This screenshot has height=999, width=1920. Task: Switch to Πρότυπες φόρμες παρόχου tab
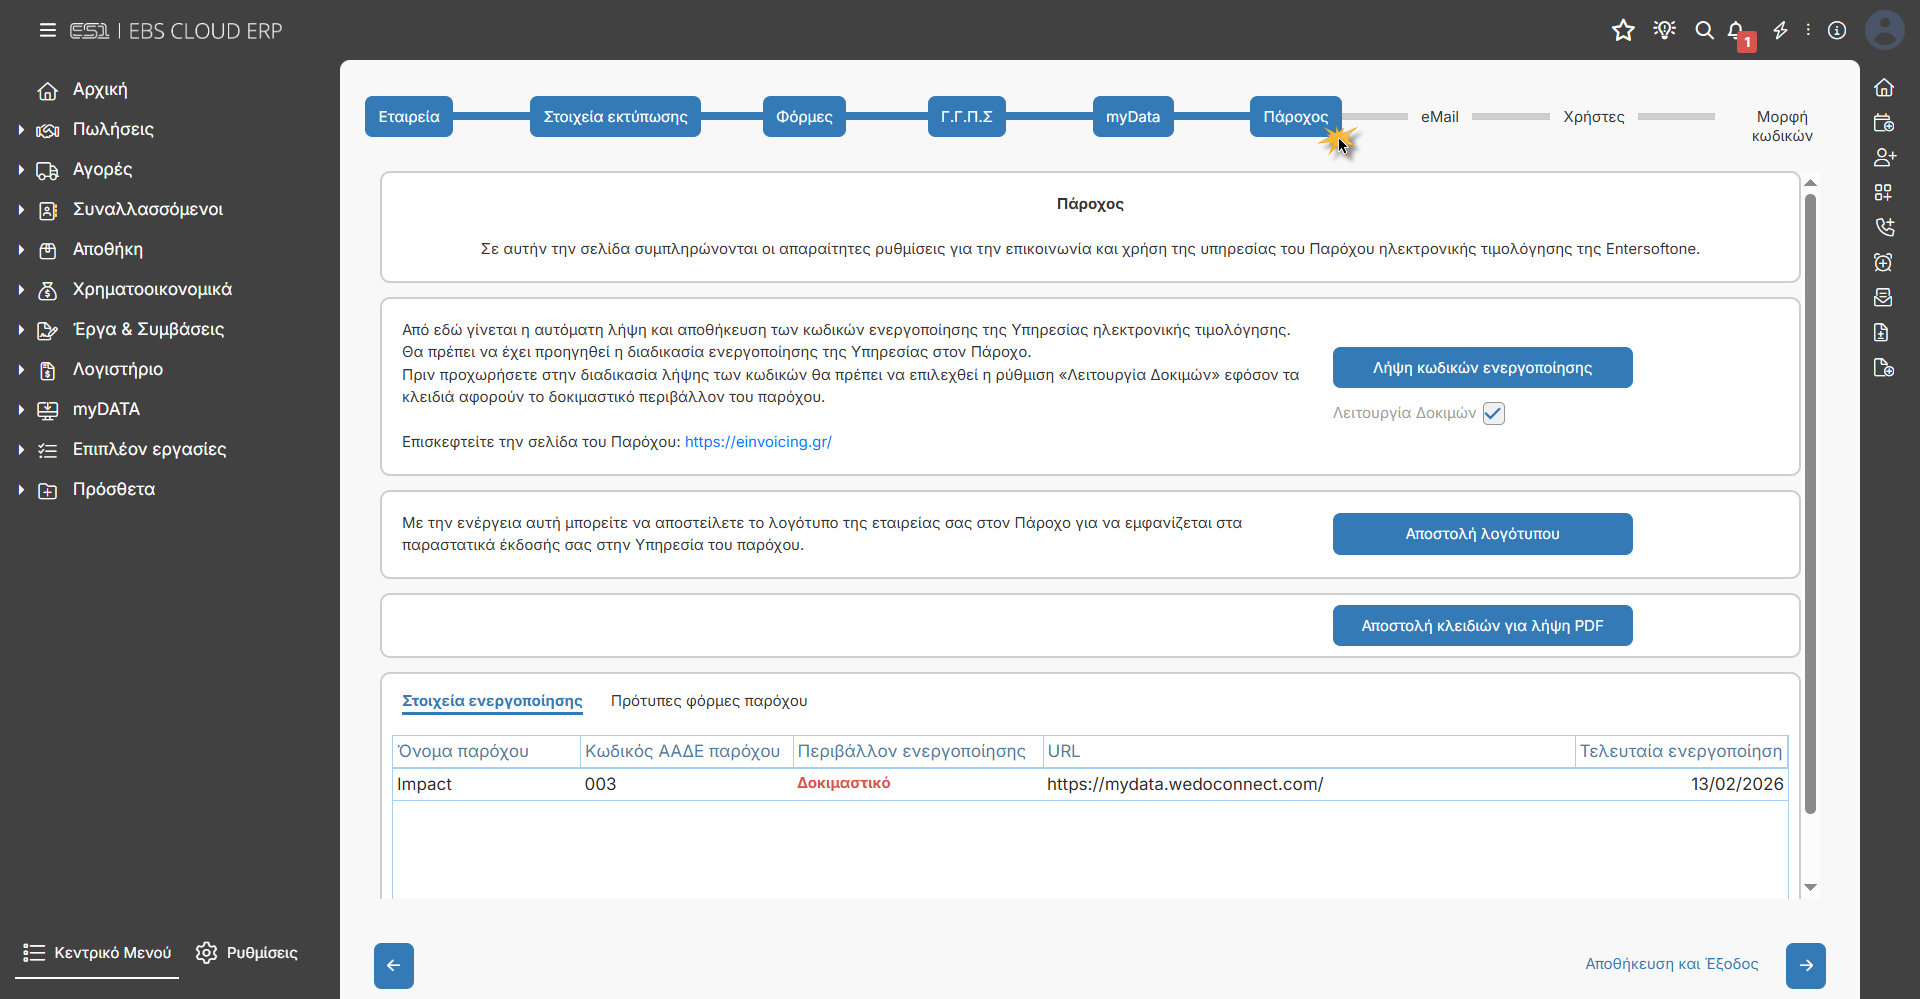pos(709,701)
